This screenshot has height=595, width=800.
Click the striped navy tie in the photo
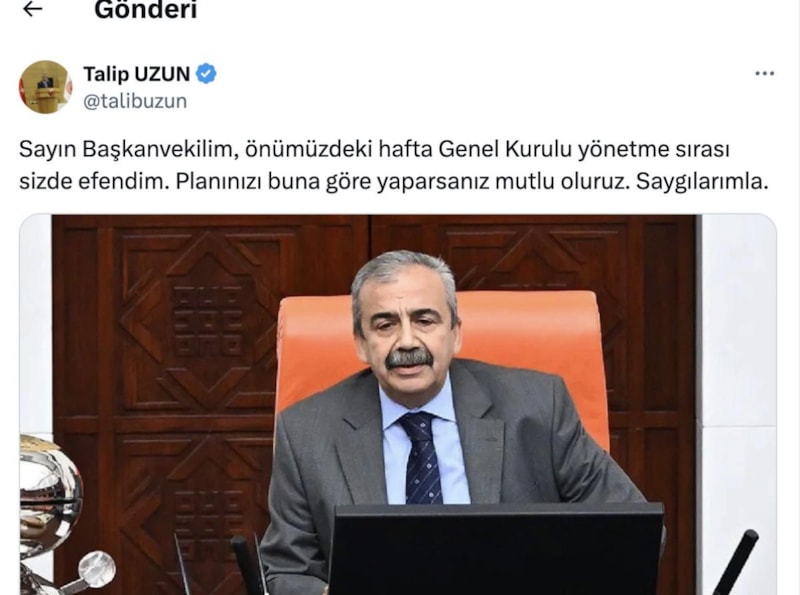tap(421, 458)
